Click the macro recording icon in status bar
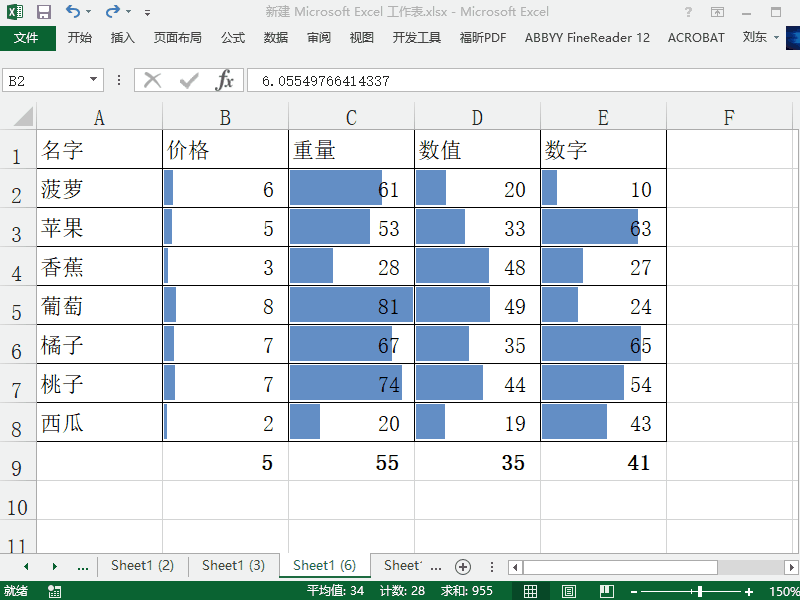Image resolution: width=800 pixels, height=600 pixels. 54,591
